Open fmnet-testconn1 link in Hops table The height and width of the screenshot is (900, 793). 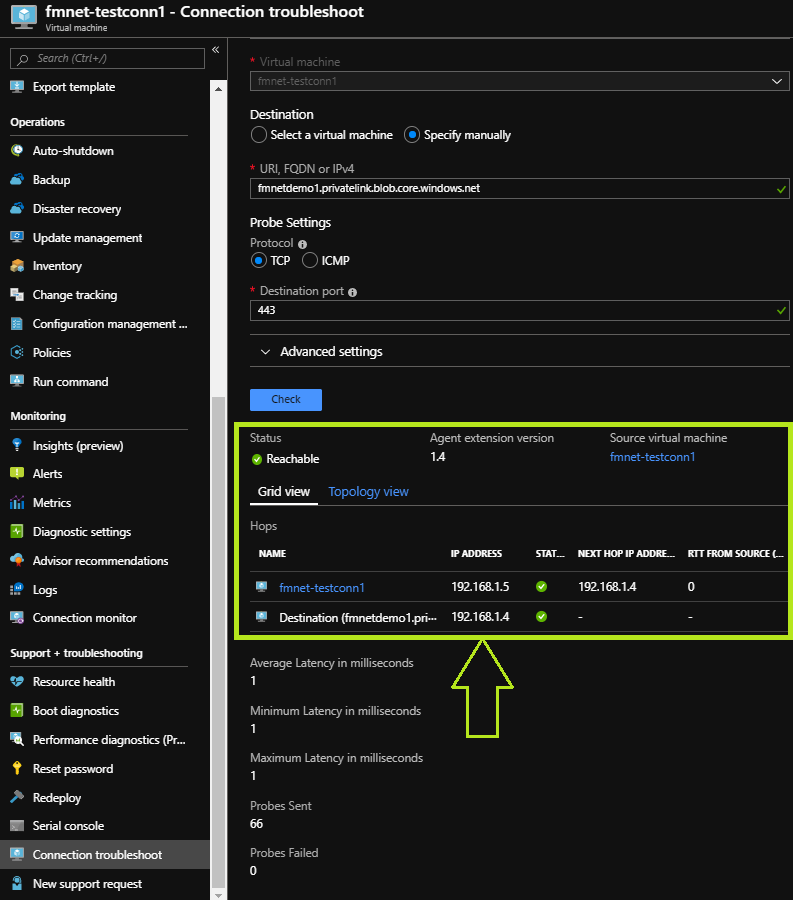pyautogui.click(x=322, y=588)
